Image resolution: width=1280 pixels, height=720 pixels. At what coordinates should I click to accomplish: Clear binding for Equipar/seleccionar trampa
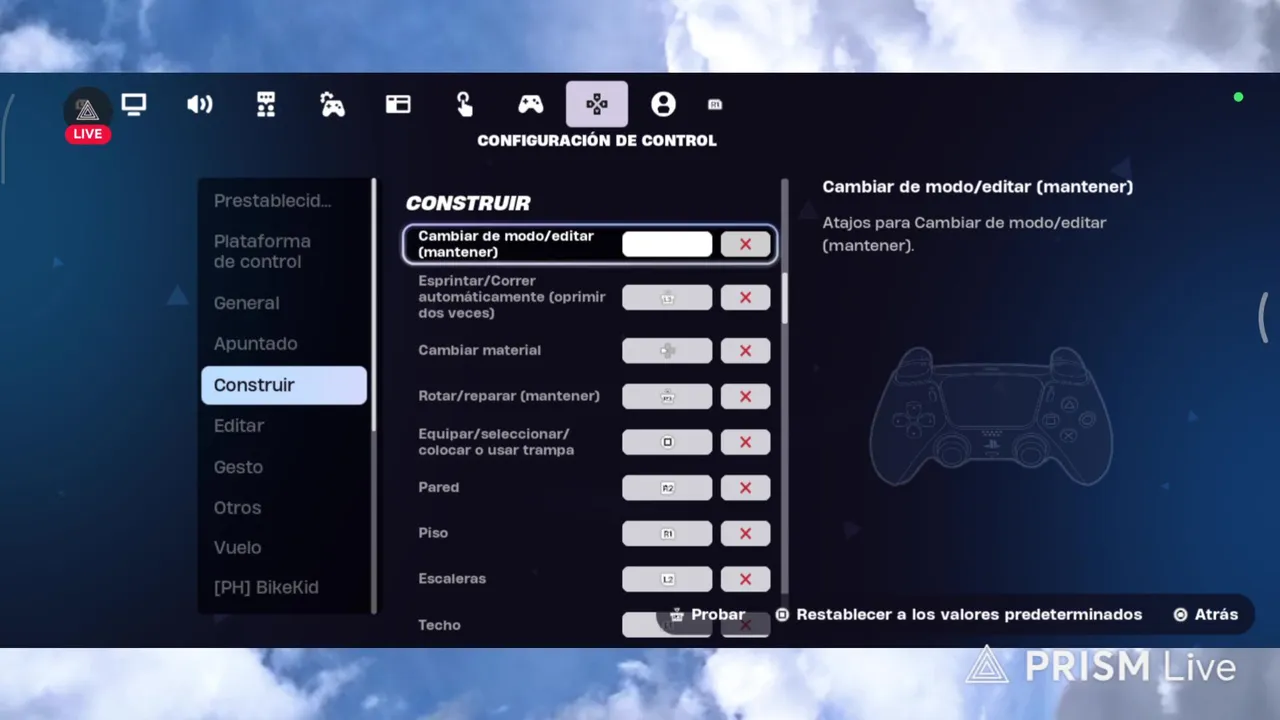point(746,442)
